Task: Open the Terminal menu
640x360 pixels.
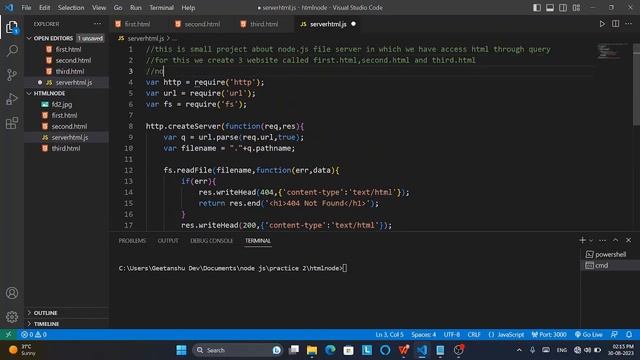Action: 161,8
